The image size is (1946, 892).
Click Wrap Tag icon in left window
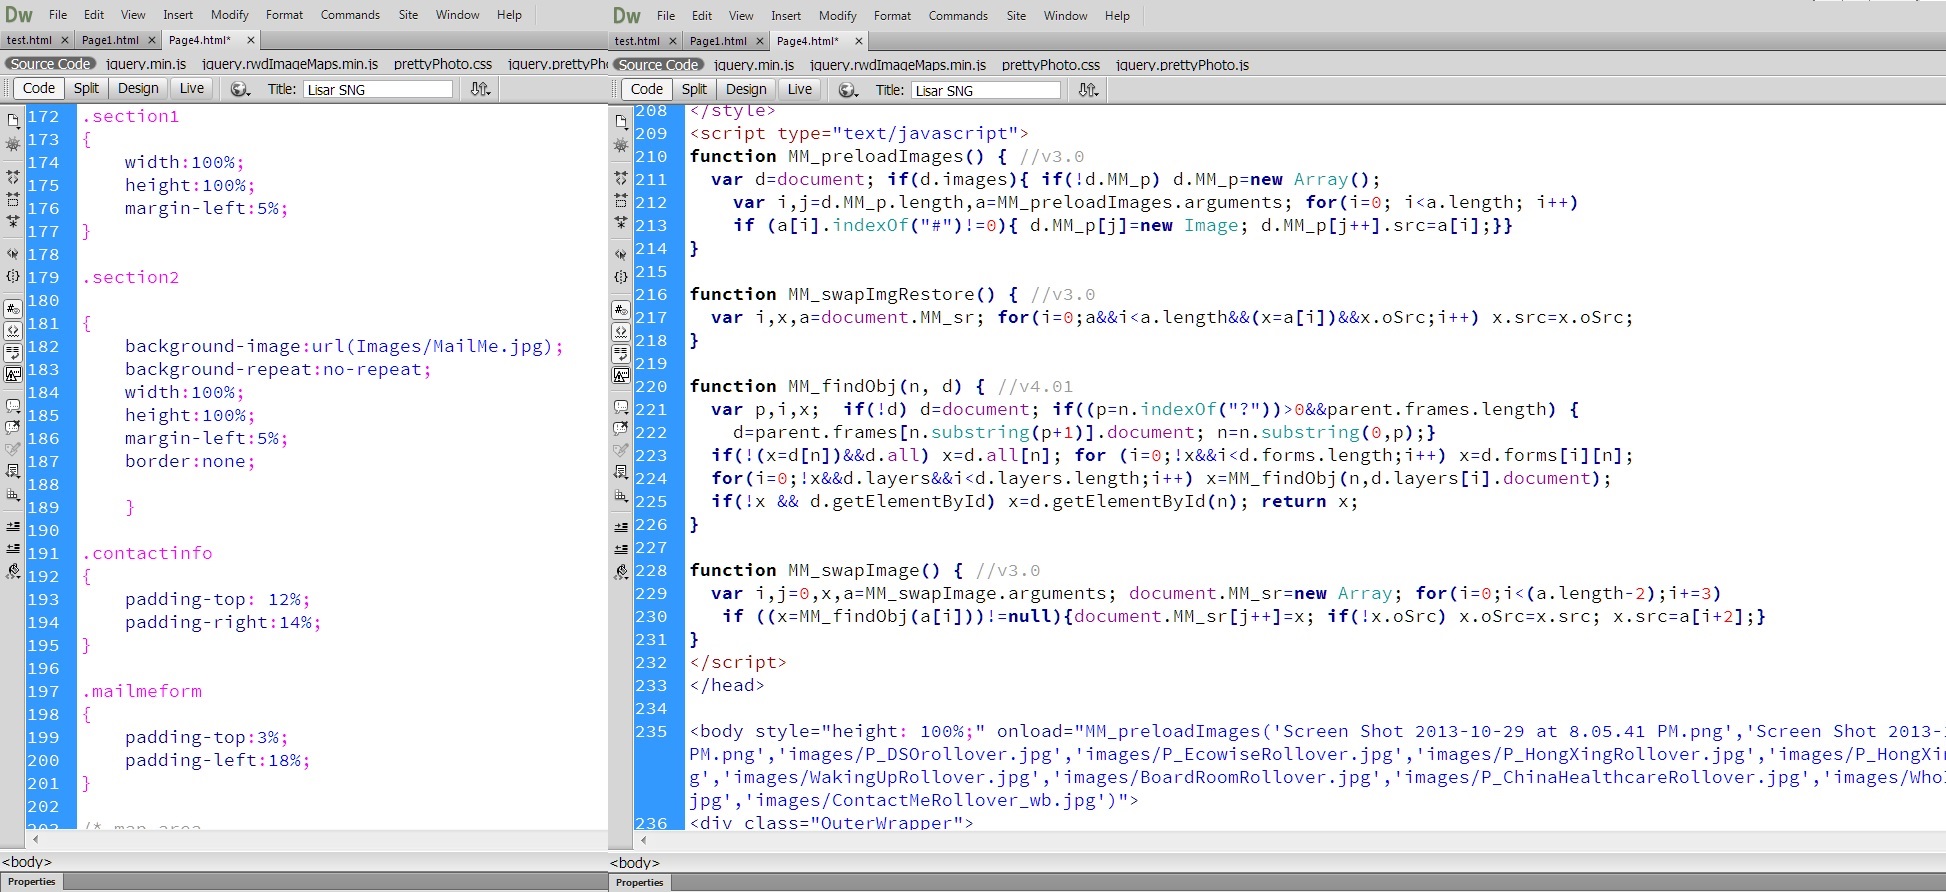13,450
